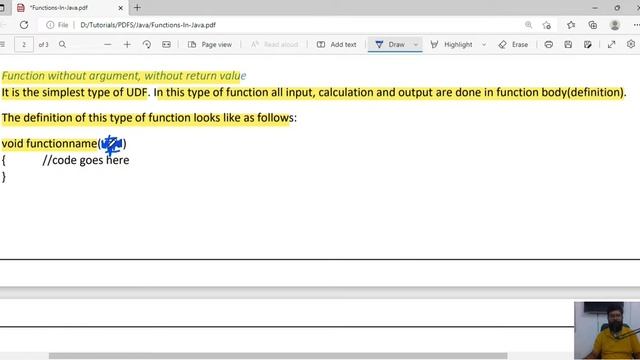
Task: Select the Highlight tool
Action: (451, 44)
